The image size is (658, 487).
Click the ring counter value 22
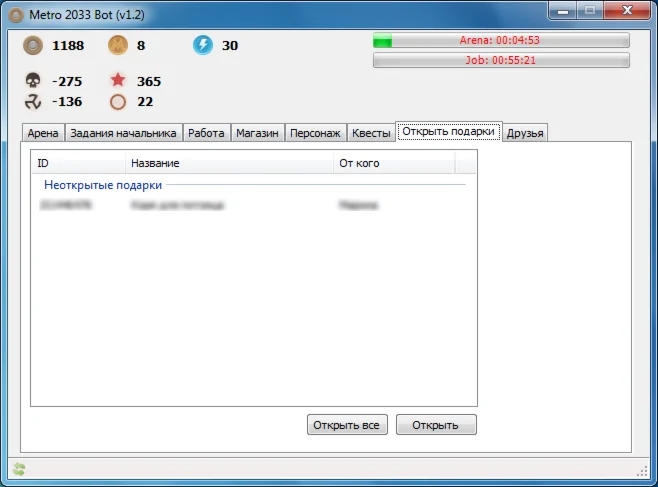tap(145, 102)
